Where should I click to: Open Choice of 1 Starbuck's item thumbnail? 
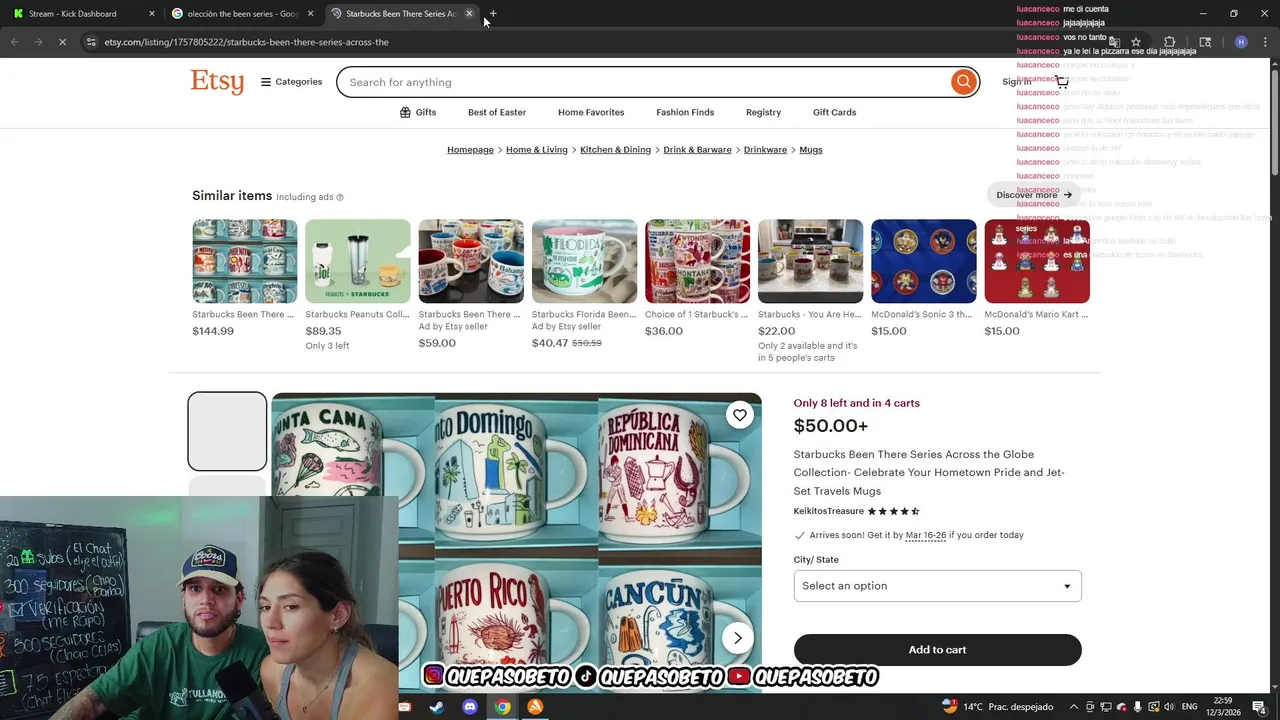pyautogui.click(x=697, y=261)
